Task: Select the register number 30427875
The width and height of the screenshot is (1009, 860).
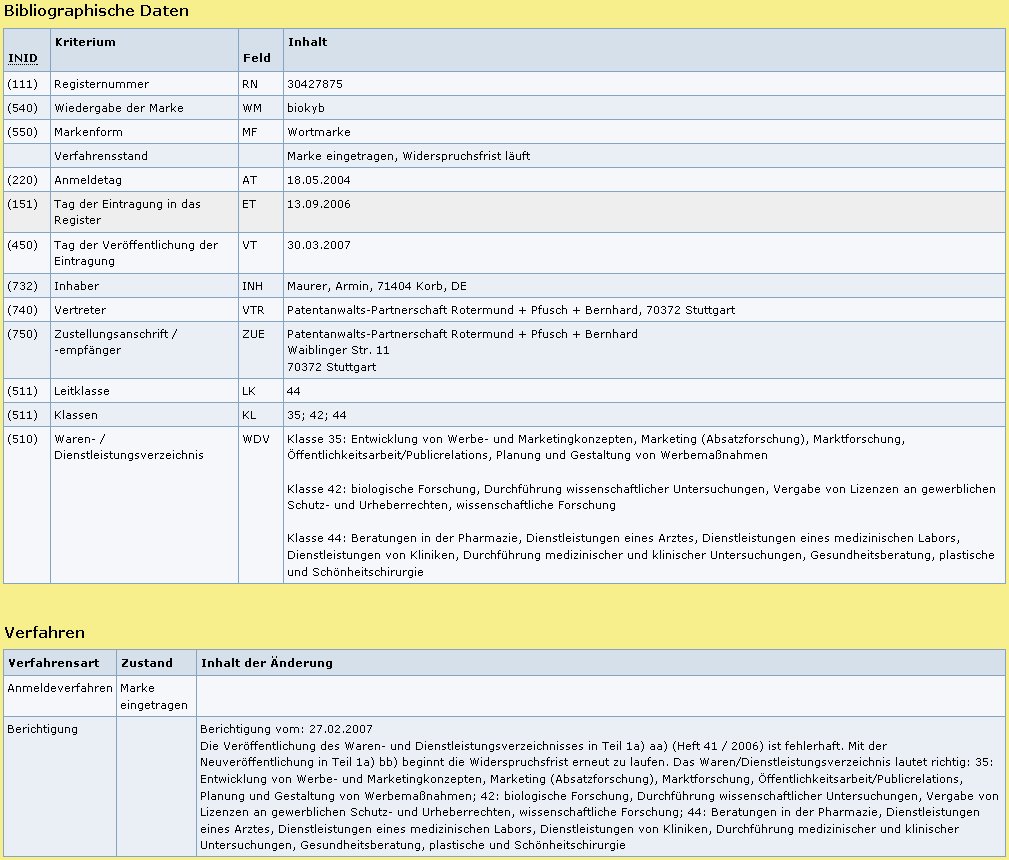Action: click(314, 84)
